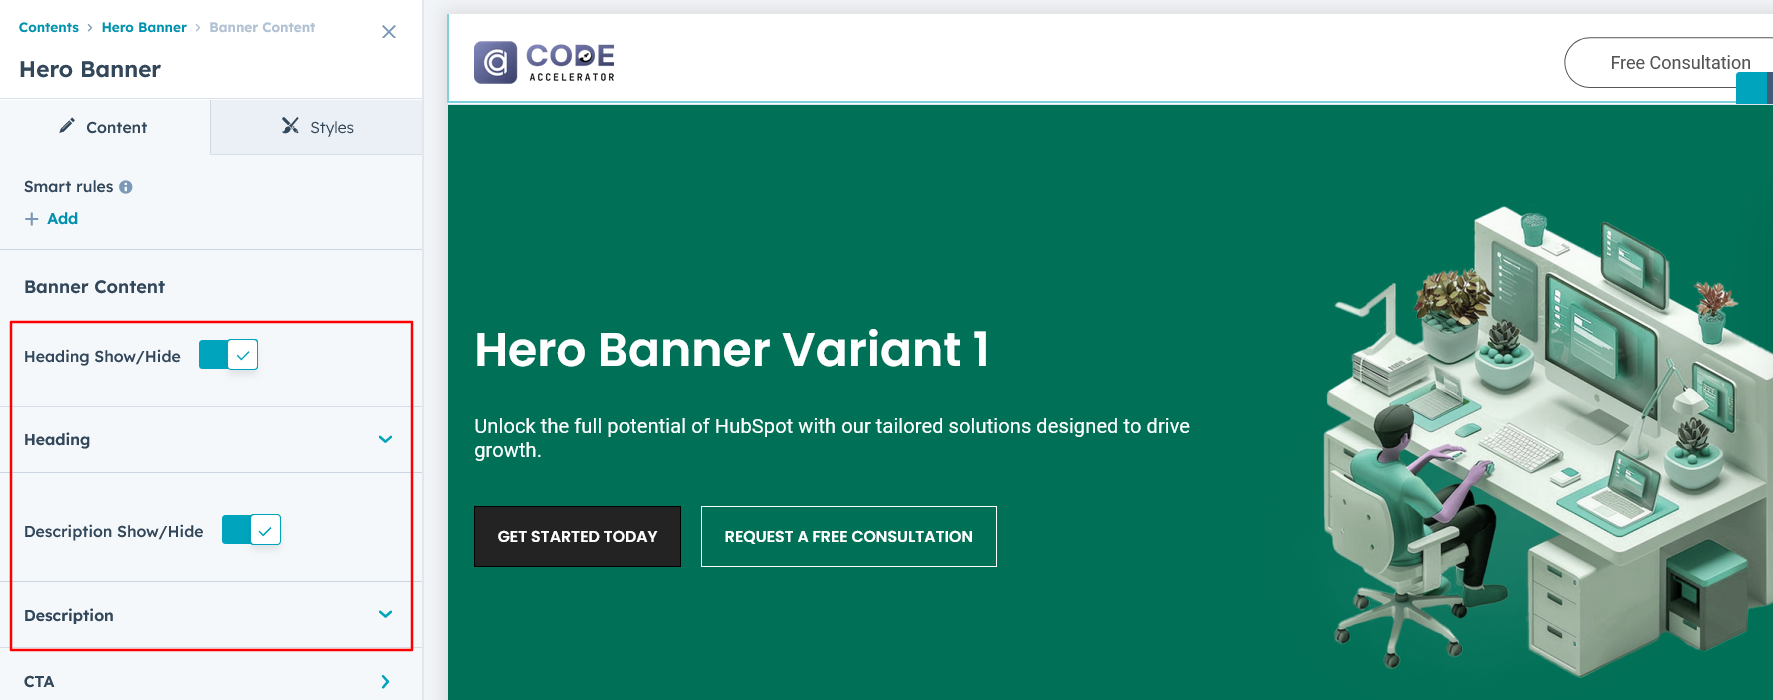Click the Code Accelerator logo
1773x700 pixels.
pos(544,62)
